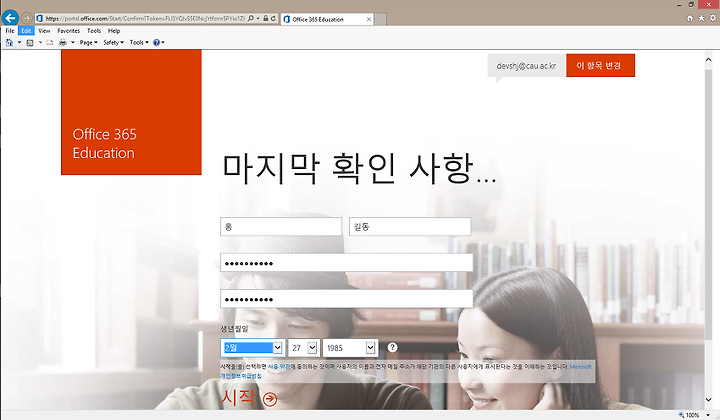Open the File menu
Screen dimensions: 720x420
point(10,31)
